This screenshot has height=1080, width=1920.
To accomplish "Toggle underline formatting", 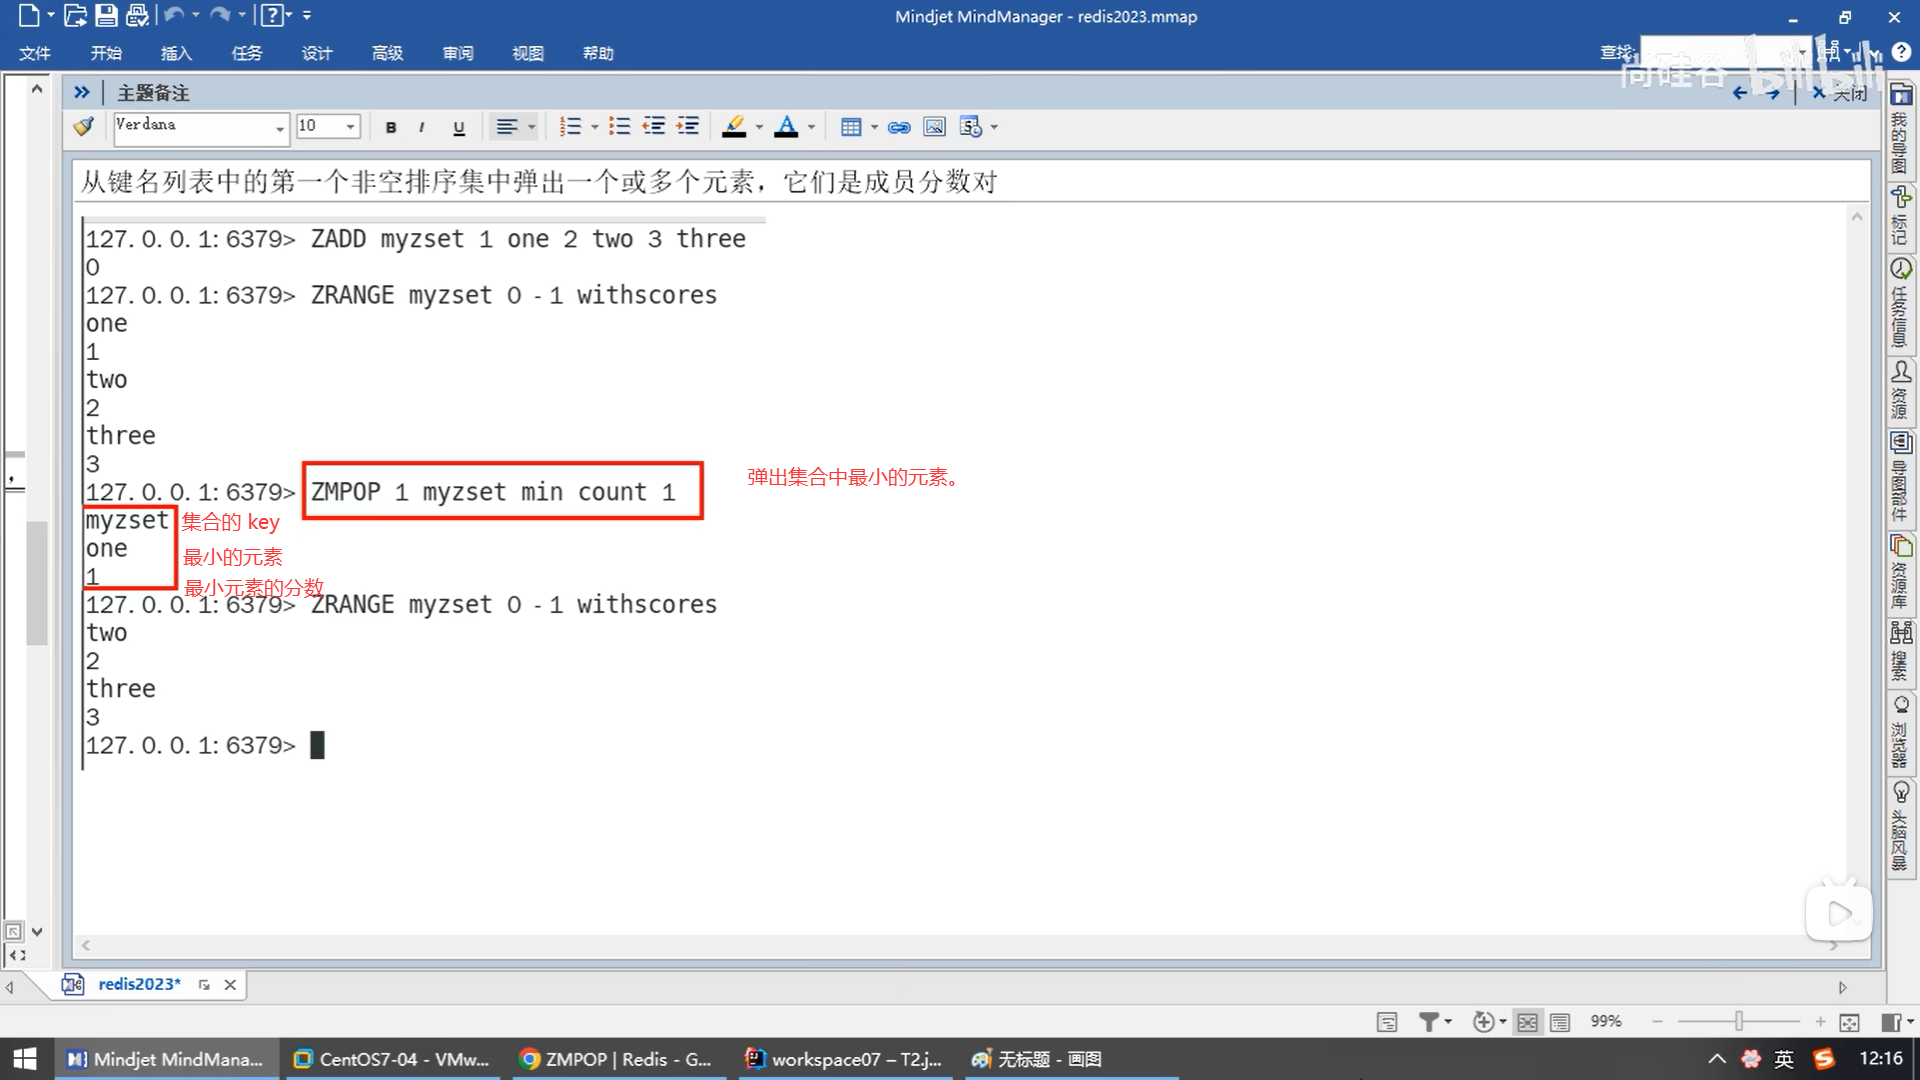I will (459, 127).
